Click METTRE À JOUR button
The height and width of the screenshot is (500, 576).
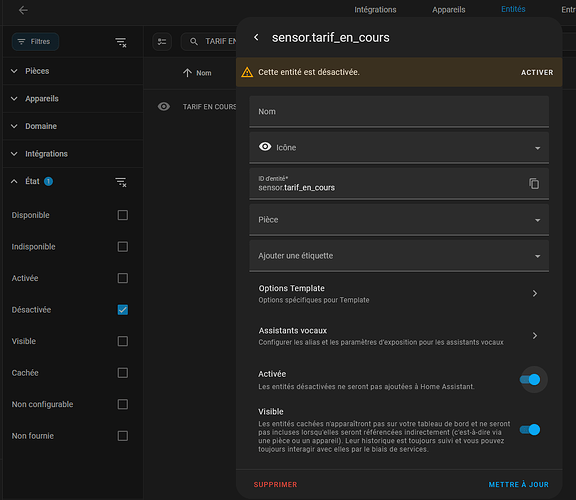pos(518,485)
